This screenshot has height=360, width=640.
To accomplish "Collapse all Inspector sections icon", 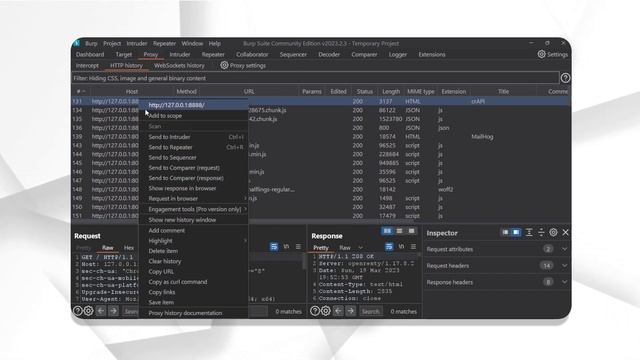I will 541,232.
